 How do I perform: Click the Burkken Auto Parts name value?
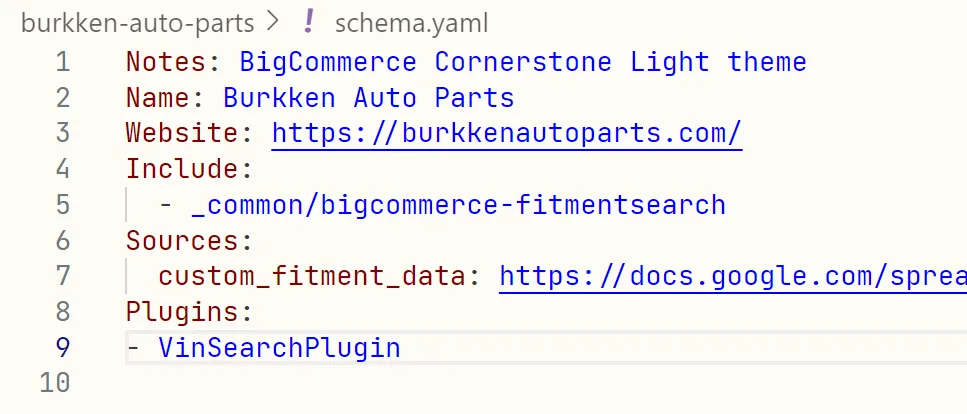coord(368,98)
